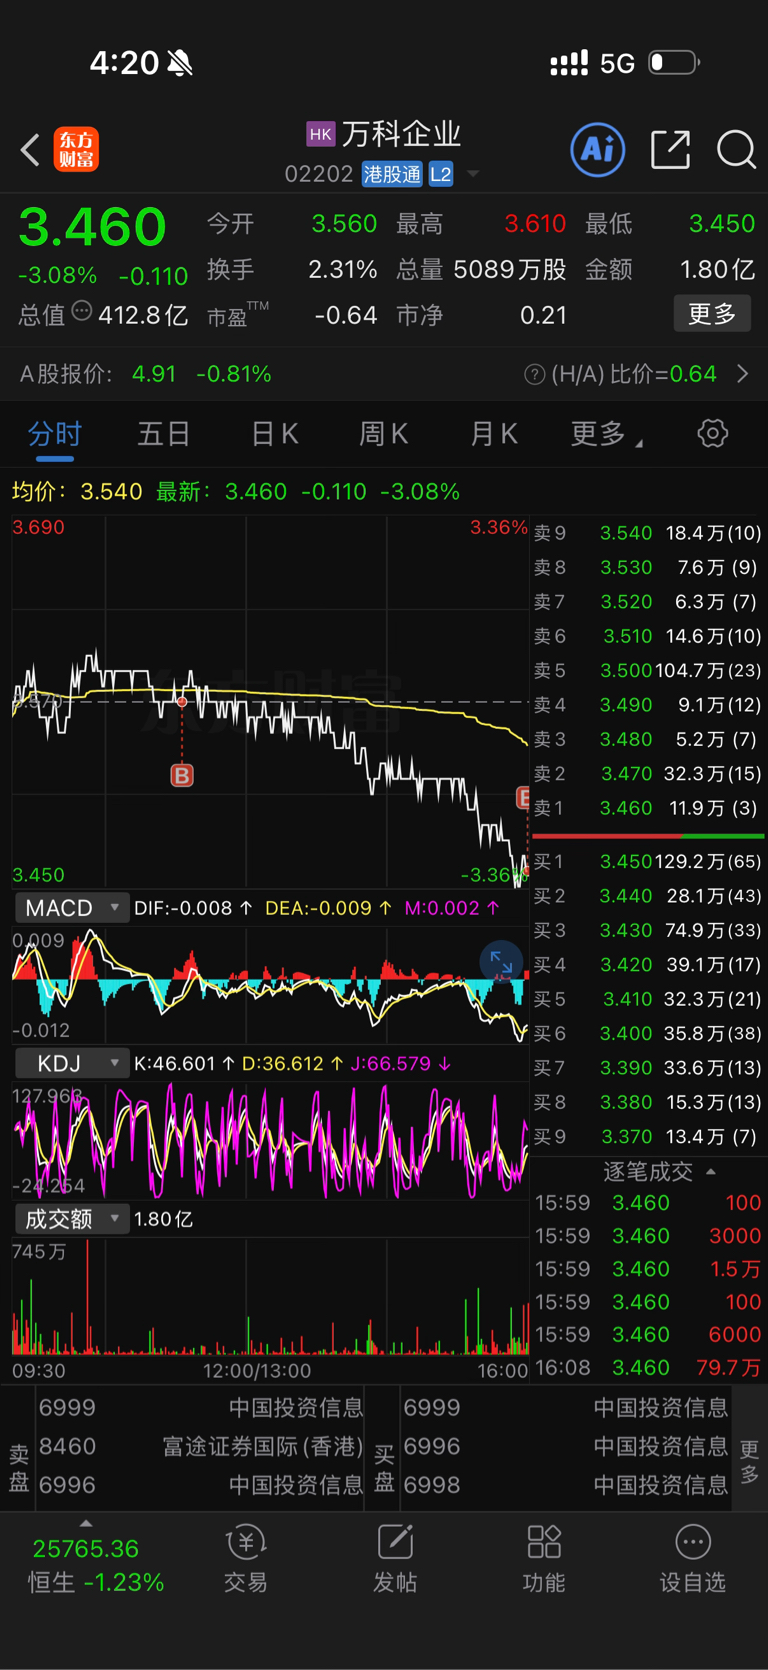768x1670 pixels.
Task: Tap the 卖2 3.470 order row
Action: [x=648, y=773]
